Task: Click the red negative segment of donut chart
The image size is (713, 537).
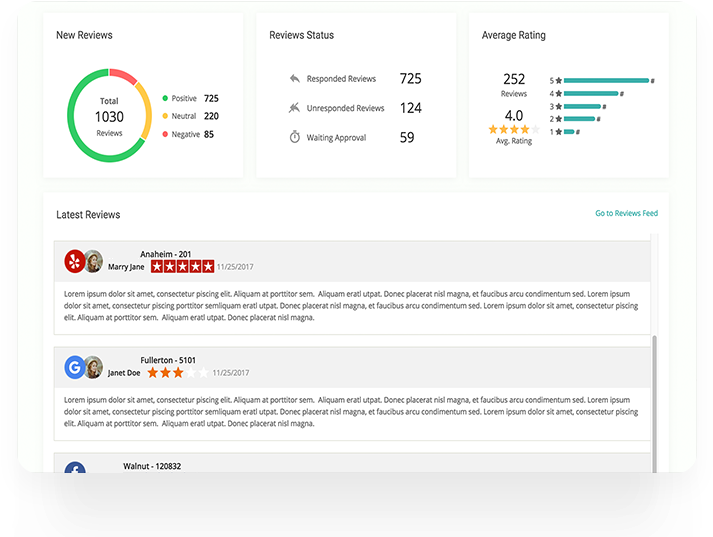Action: click(124, 75)
